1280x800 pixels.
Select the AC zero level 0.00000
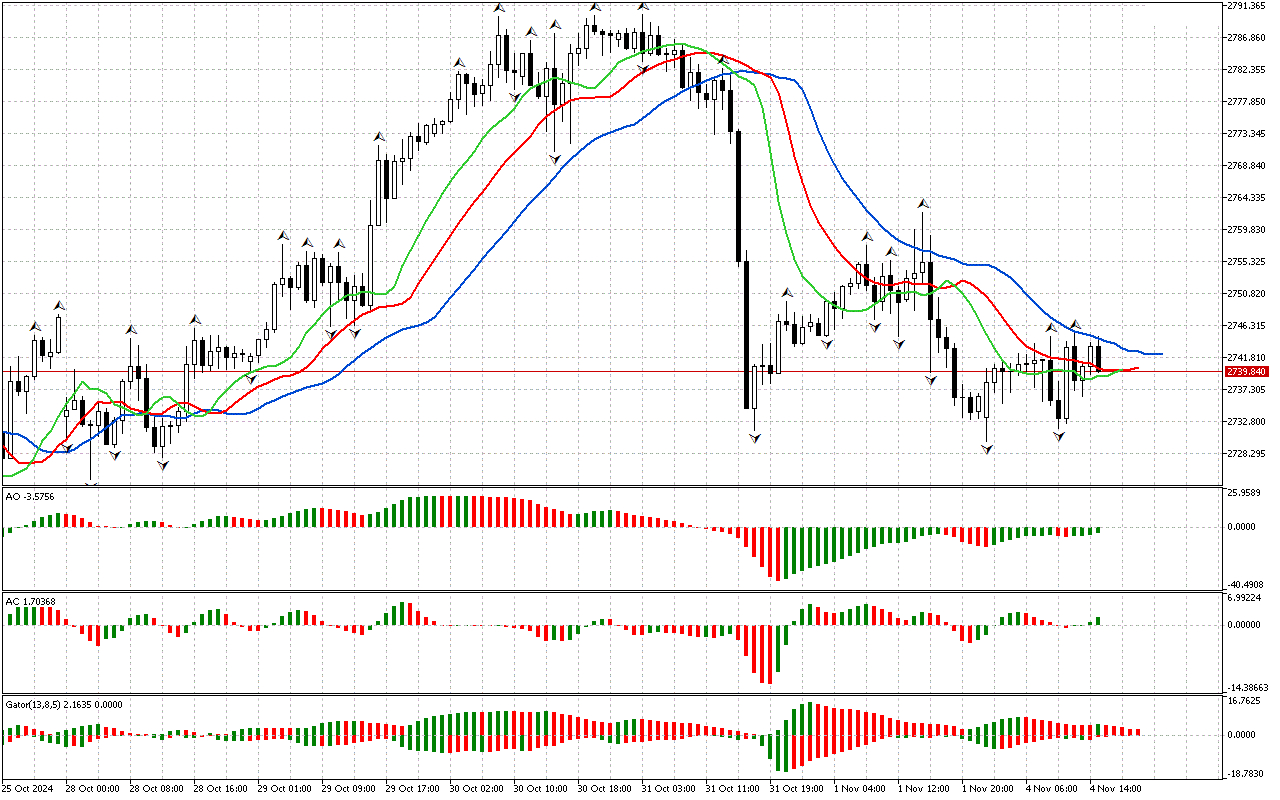[1245, 625]
